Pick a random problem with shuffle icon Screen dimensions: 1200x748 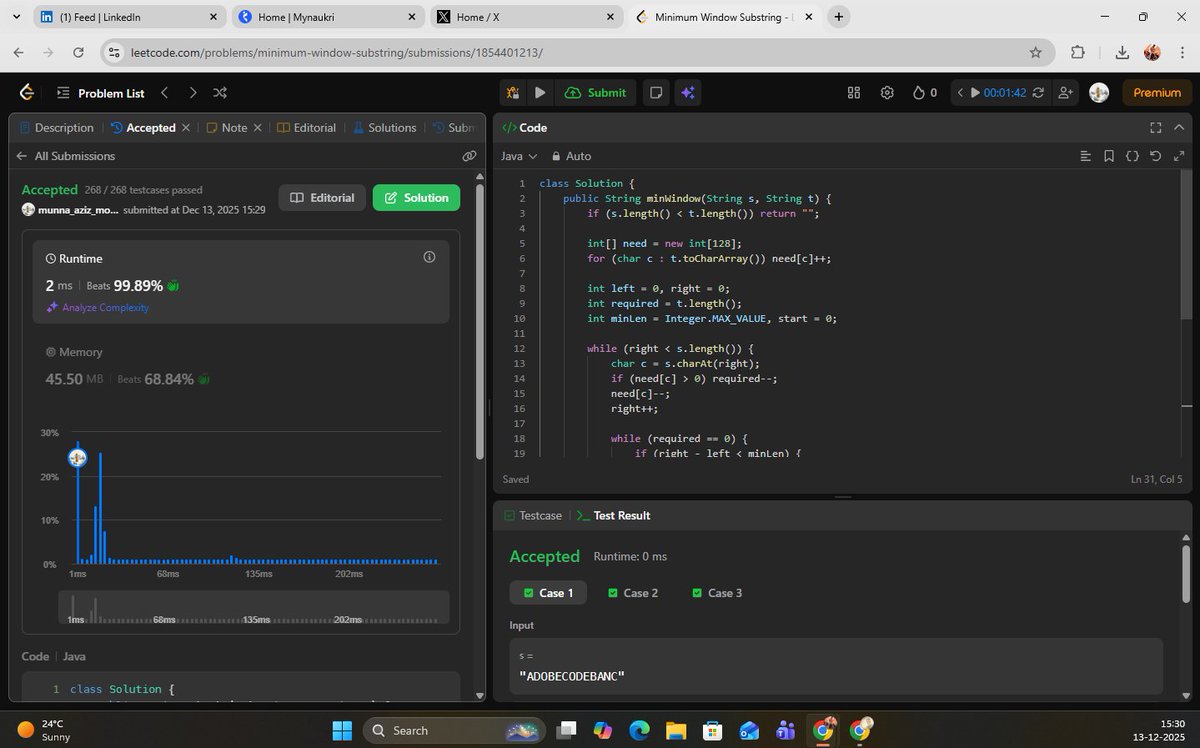pyautogui.click(x=220, y=92)
